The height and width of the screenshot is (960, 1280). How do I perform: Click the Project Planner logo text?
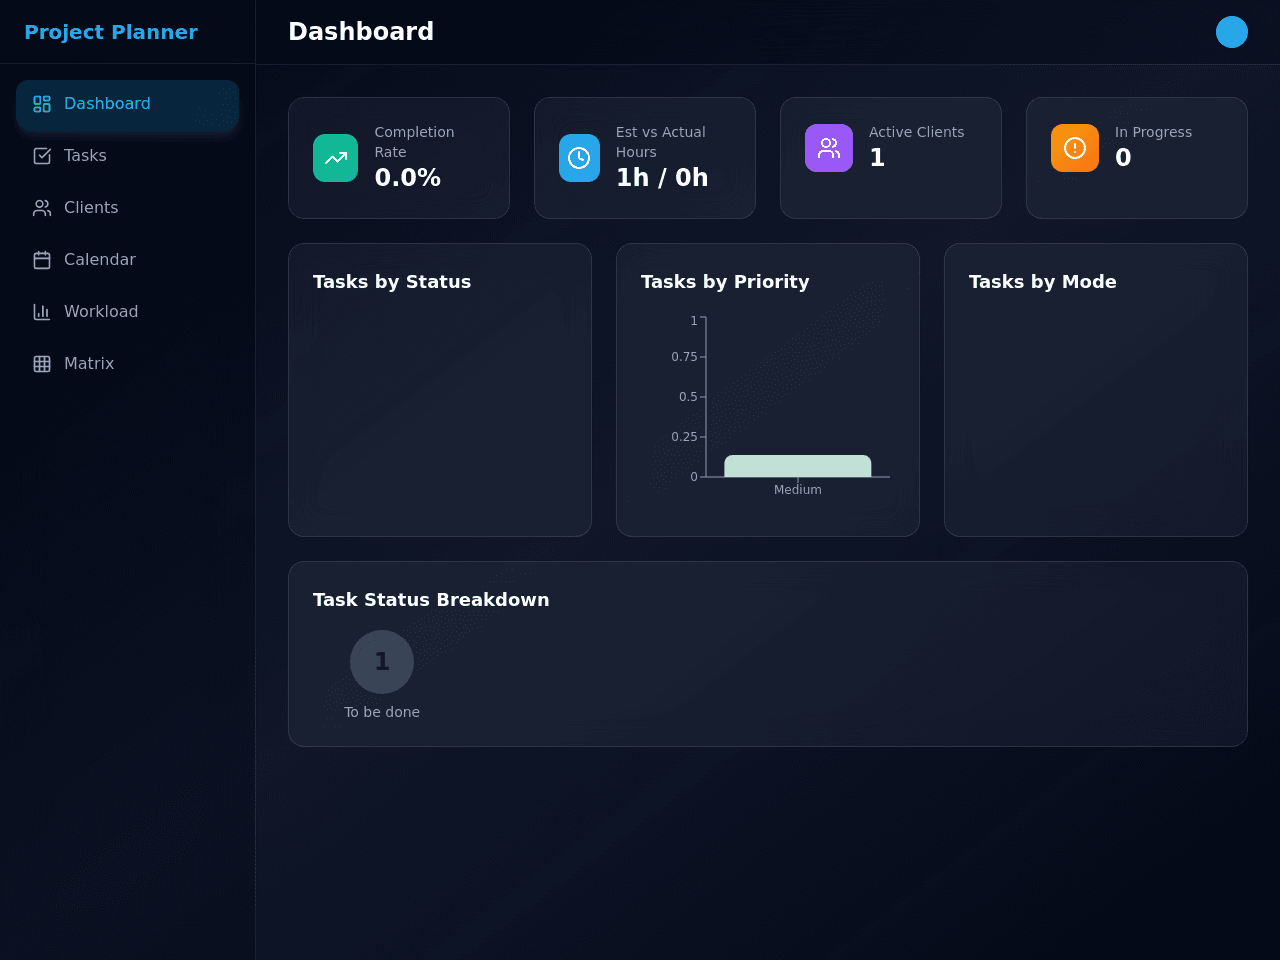click(111, 32)
